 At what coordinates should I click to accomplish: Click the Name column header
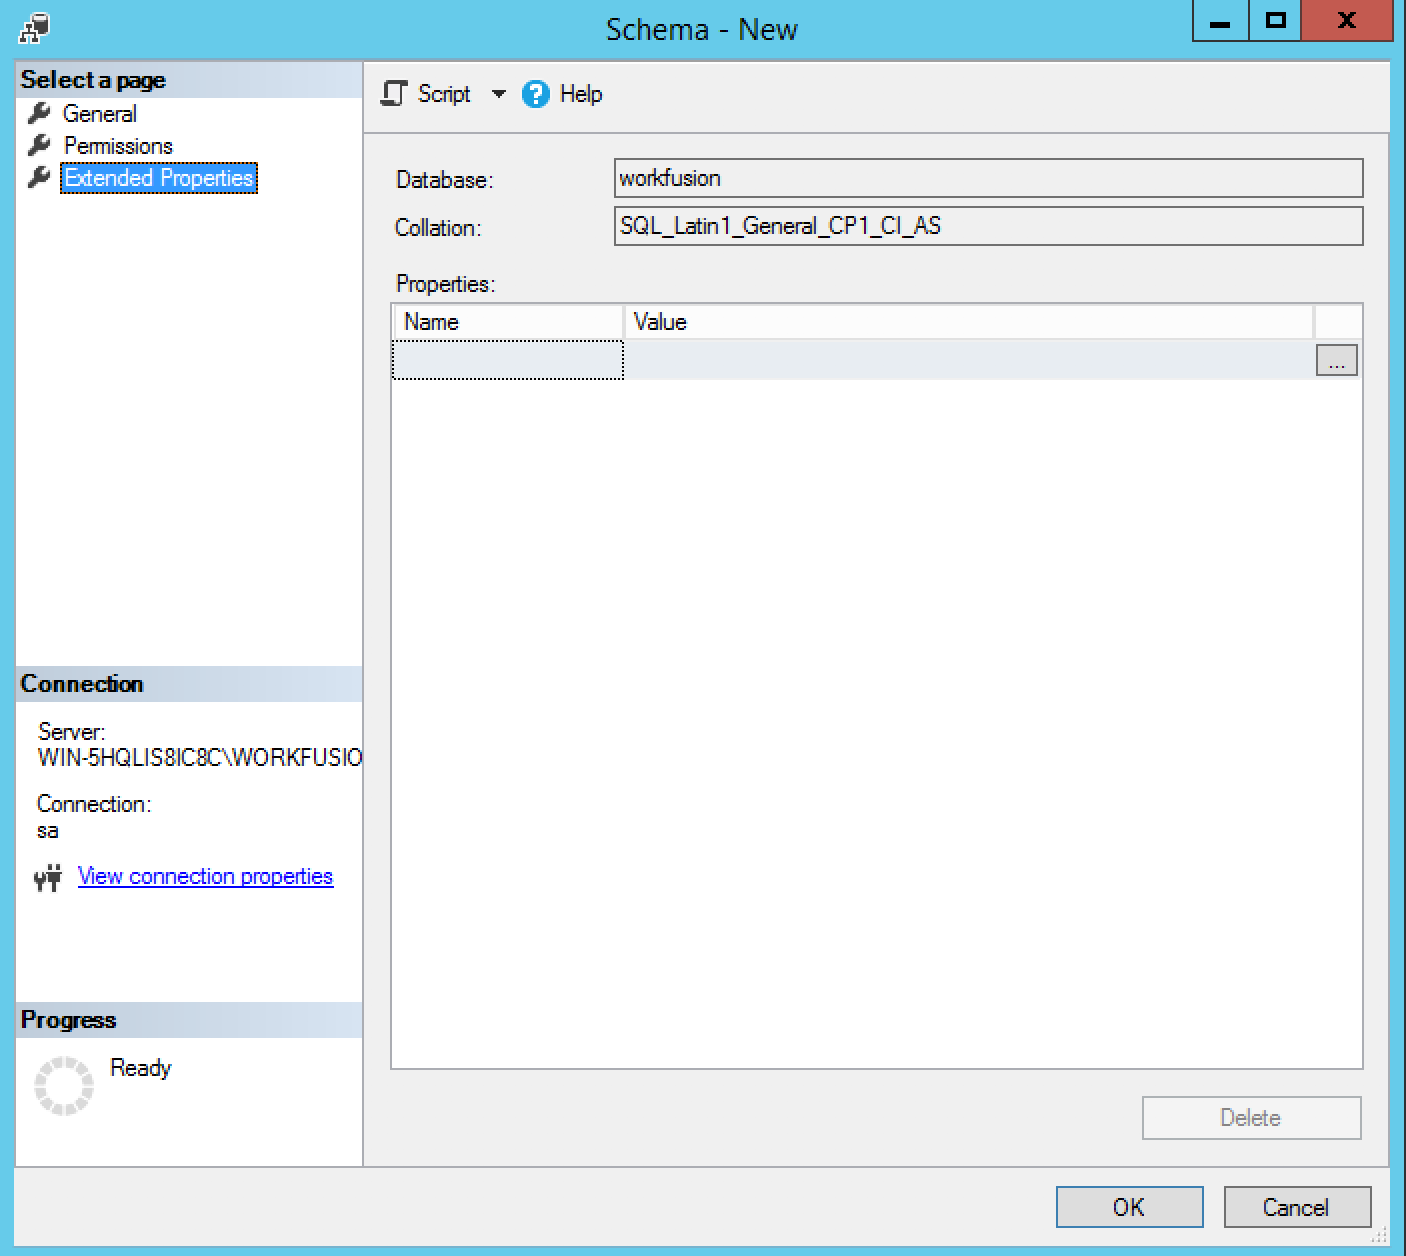508,322
